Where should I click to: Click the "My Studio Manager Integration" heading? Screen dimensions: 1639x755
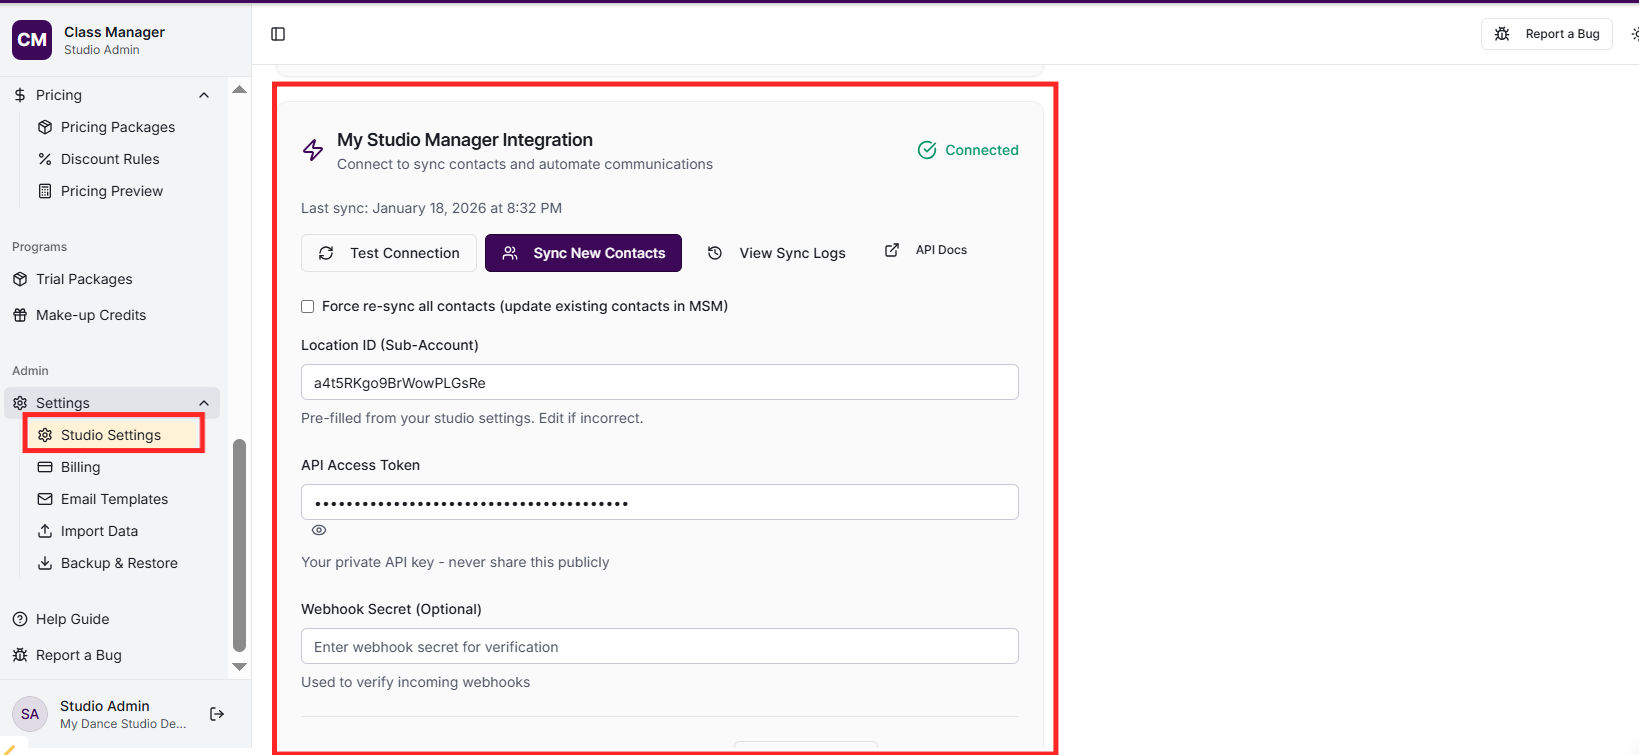pos(465,140)
